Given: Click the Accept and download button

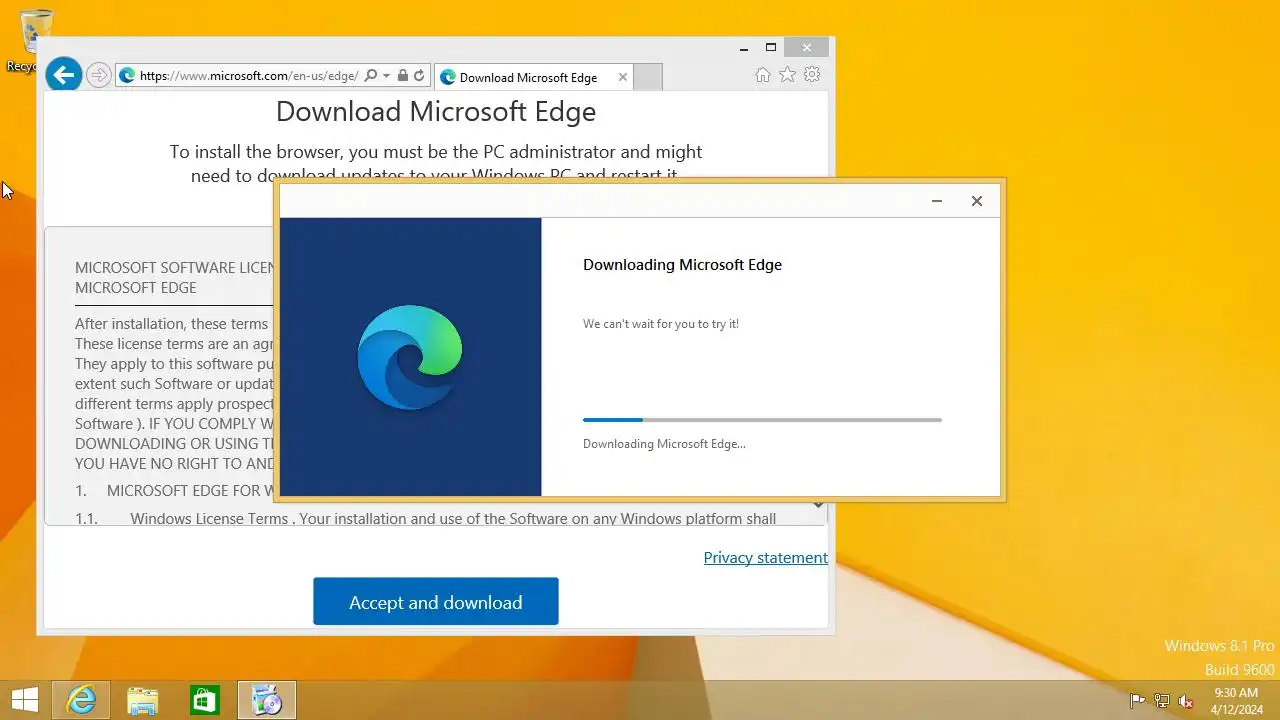Looking at the screenshot, I should point(436,601).
